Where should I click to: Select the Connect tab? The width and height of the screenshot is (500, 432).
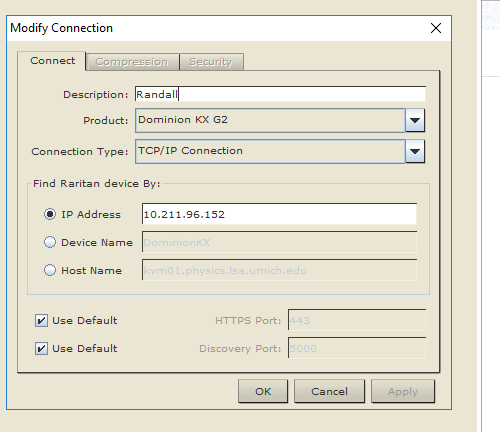click(x=52, y=61)
